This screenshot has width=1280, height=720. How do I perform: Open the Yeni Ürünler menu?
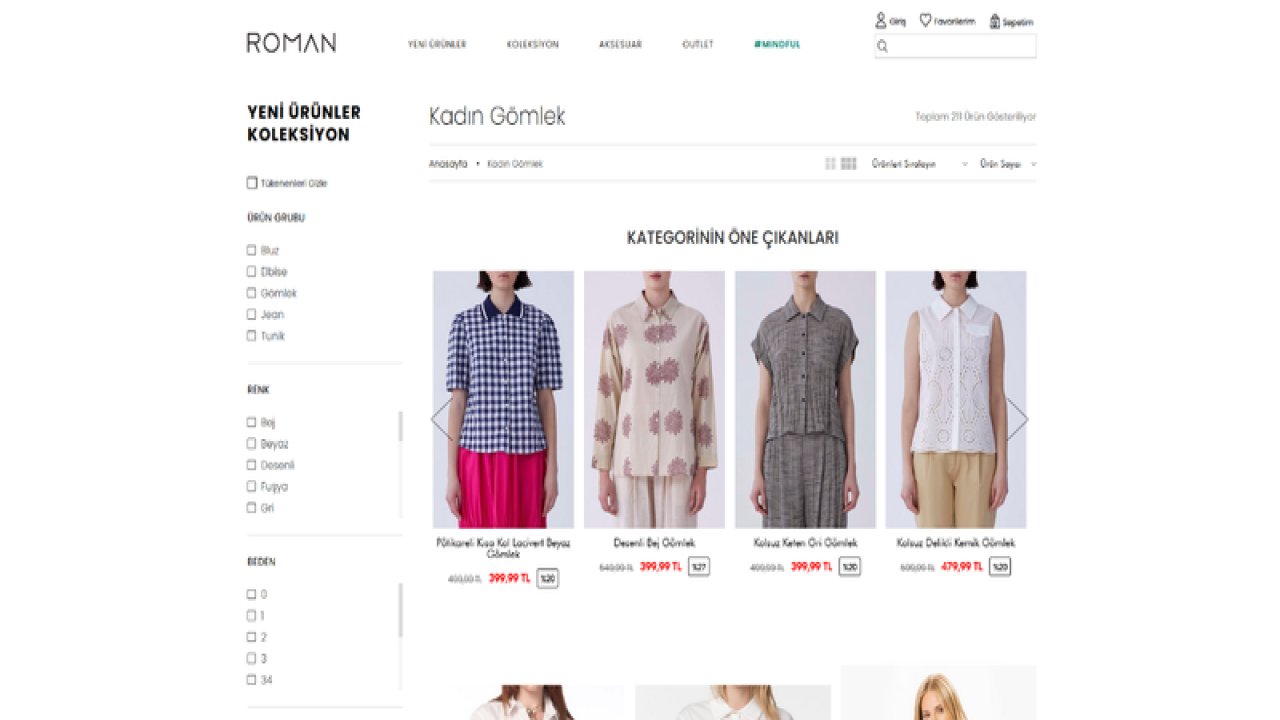pos(437,44)
